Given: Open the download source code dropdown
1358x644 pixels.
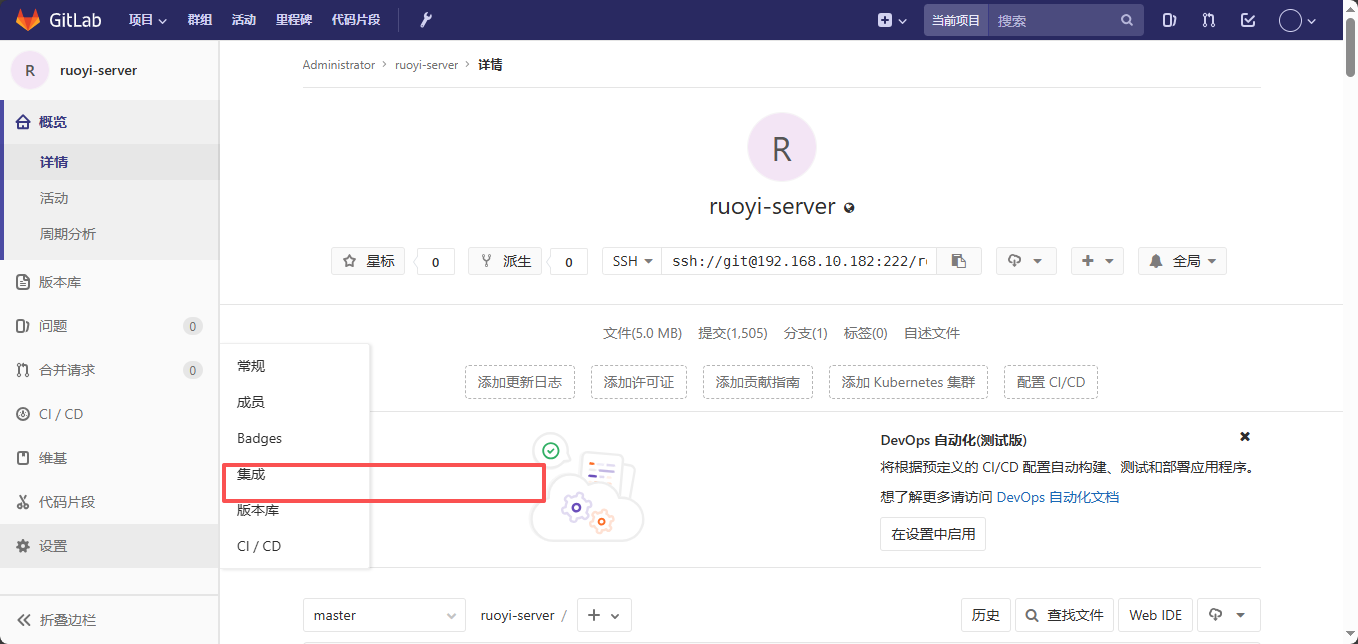Looking at the screenshot, I should tap(1026, 261).
